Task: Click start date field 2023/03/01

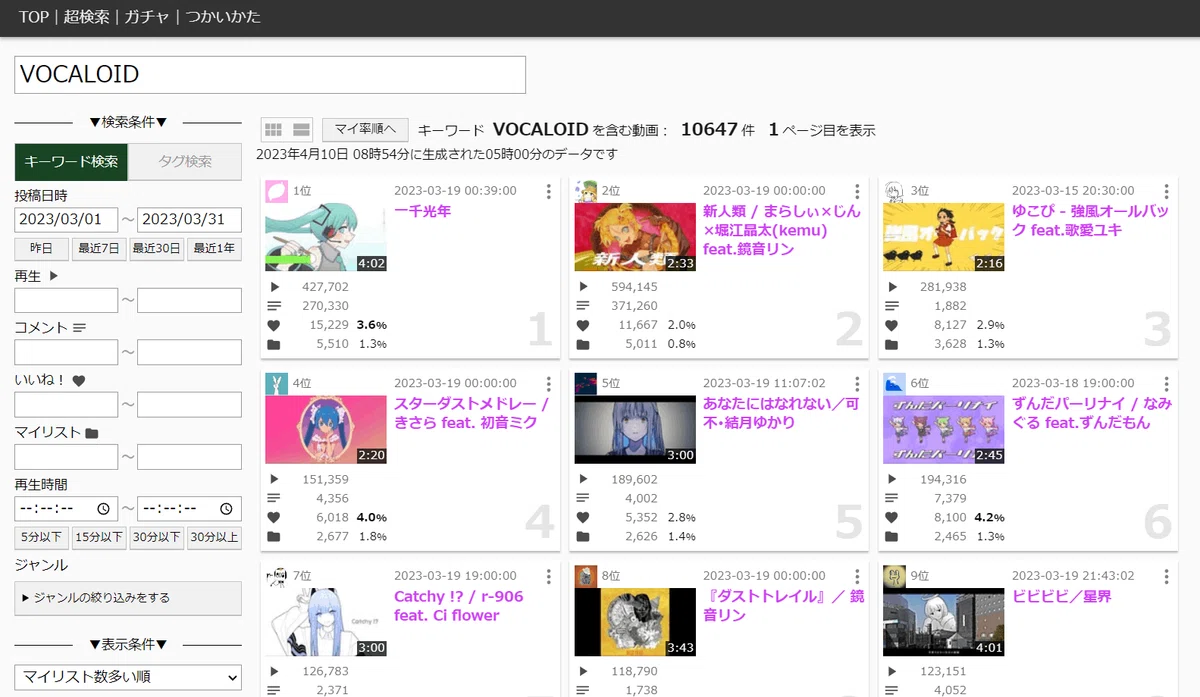Action: (67, 220)
